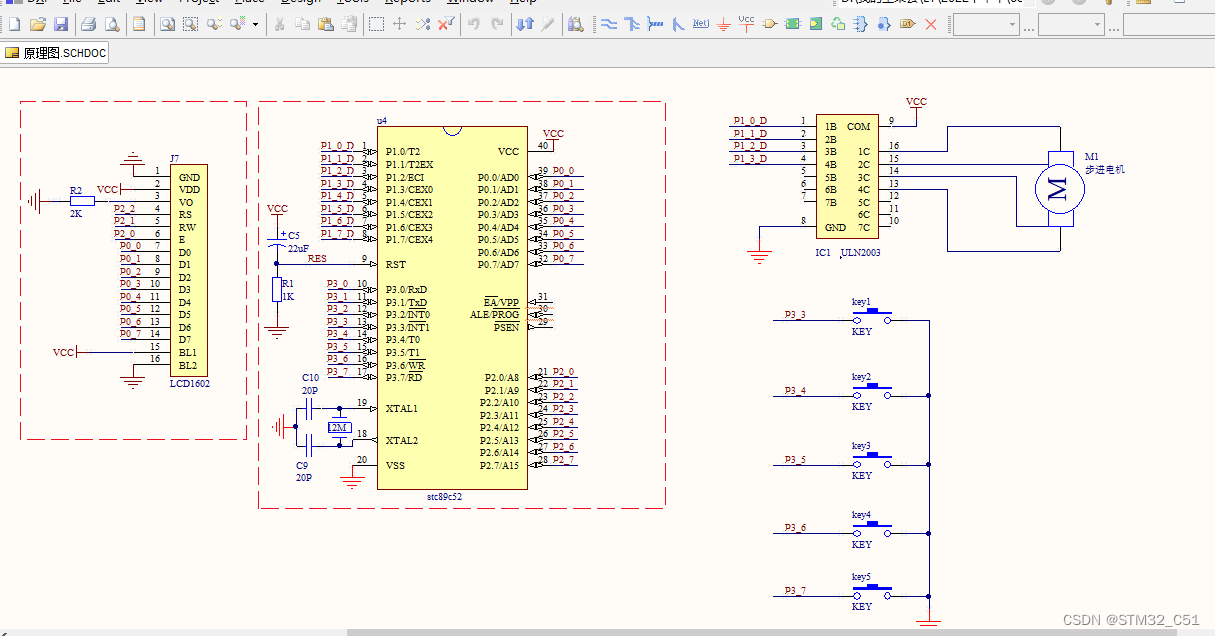
Task: Choose the Place Net Label icon
Action: point(700,24)
